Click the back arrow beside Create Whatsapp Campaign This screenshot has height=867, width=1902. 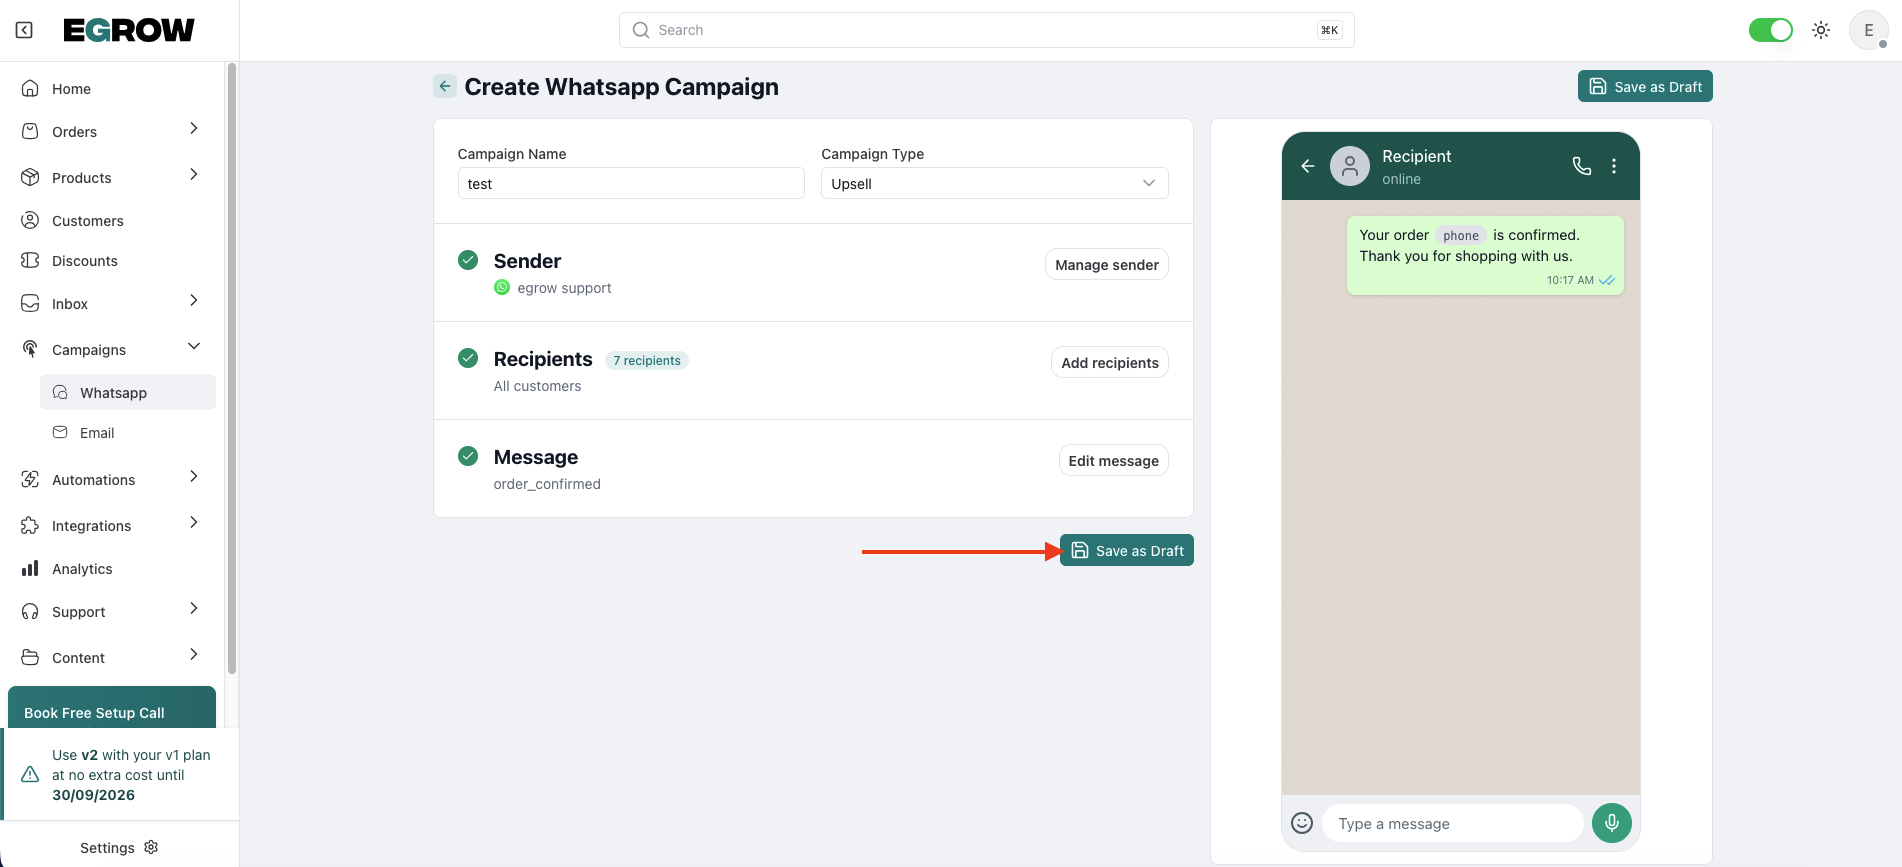coord(445,86)
